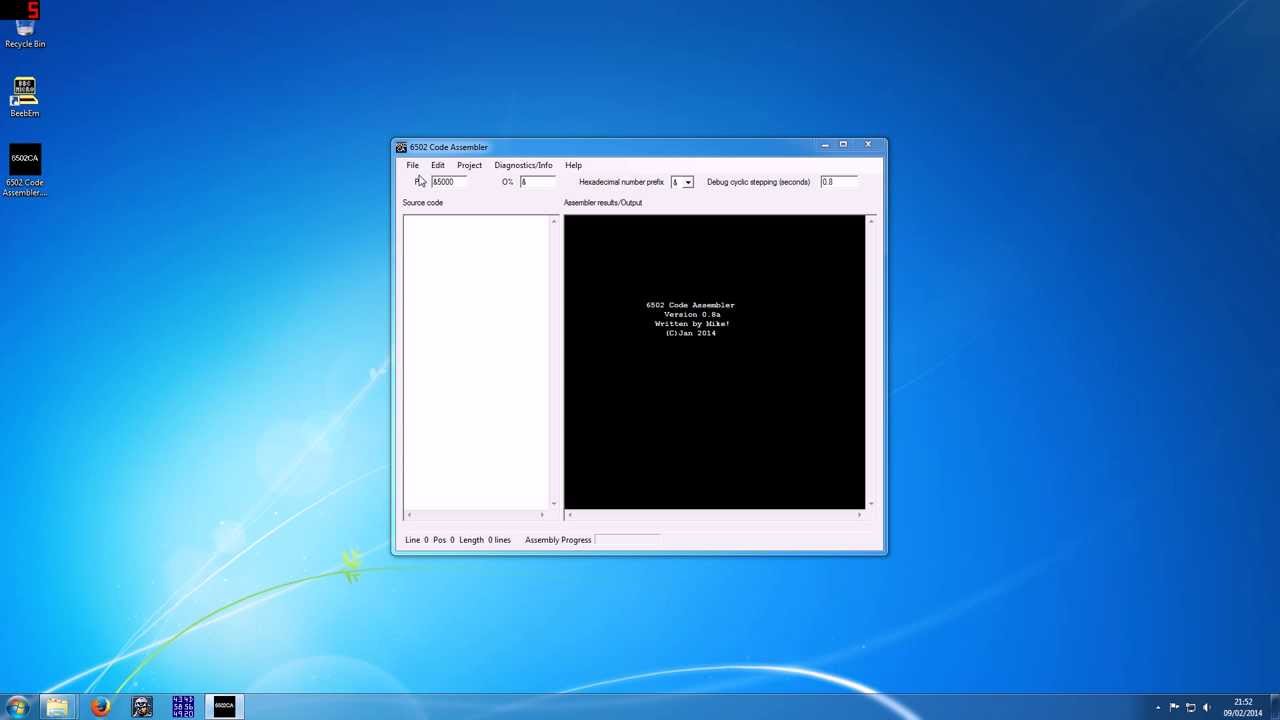Open the Action Center flag icon
Image resolution: width=1280 pixels, height=720 pixels.
point(1174,707)
